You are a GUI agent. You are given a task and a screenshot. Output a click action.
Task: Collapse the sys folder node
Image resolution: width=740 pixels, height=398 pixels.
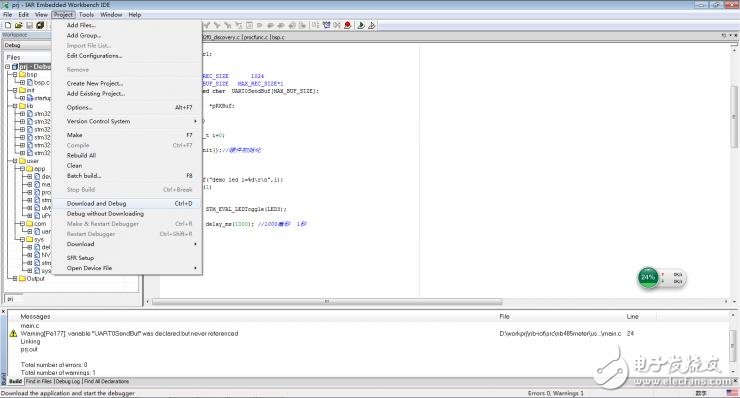click(23, 239)
